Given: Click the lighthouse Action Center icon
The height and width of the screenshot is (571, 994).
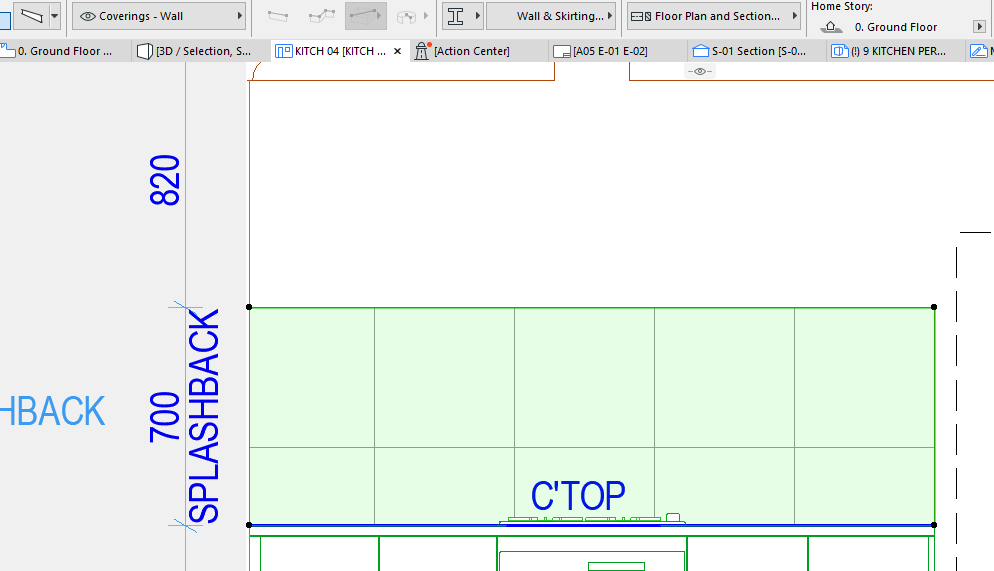Looking at the screenshot, I should click(422, 51).
